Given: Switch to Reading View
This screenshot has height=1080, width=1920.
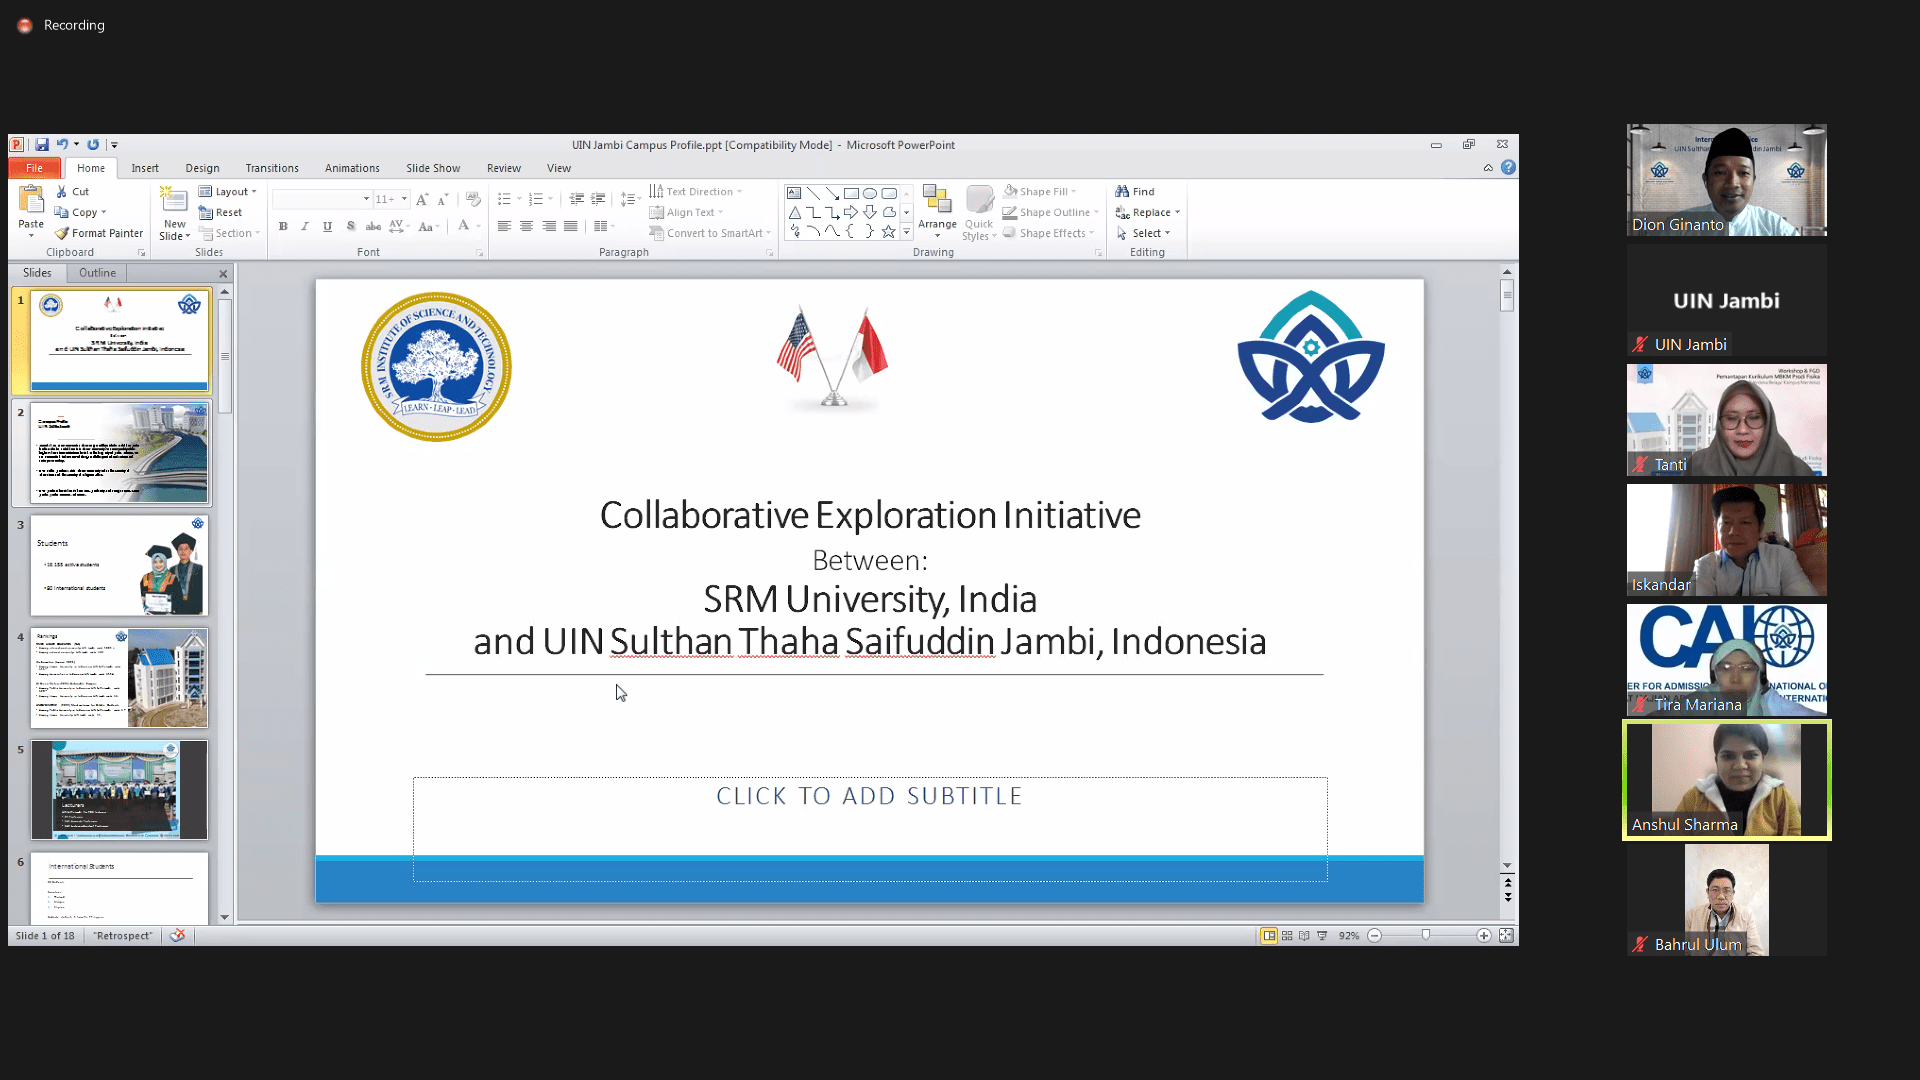Looking at the screenshot, I should [x=1304, y=936].
